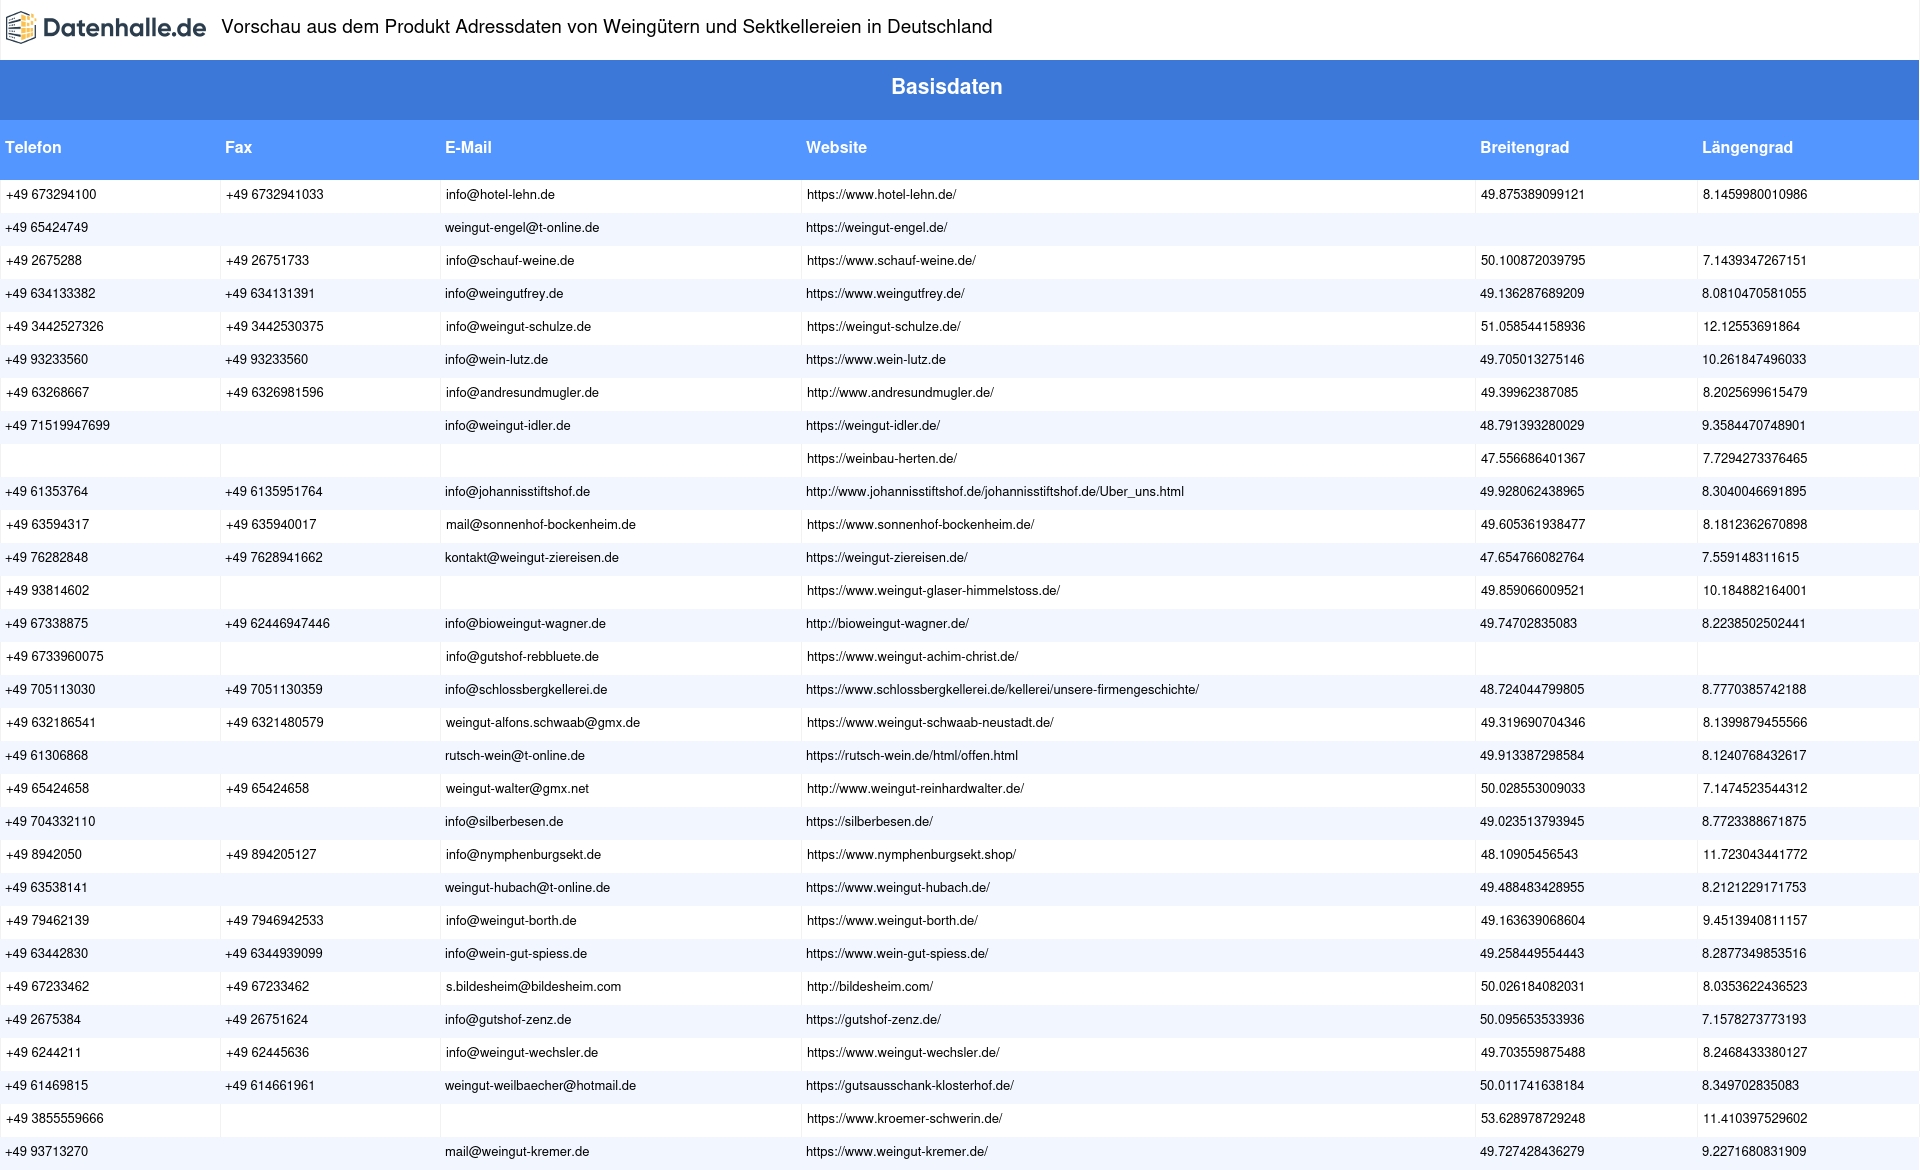The width and height of the screenshot is (1920, 1170).
Task: Select the fax number +49 6732941033
Action: coord(275,195)
